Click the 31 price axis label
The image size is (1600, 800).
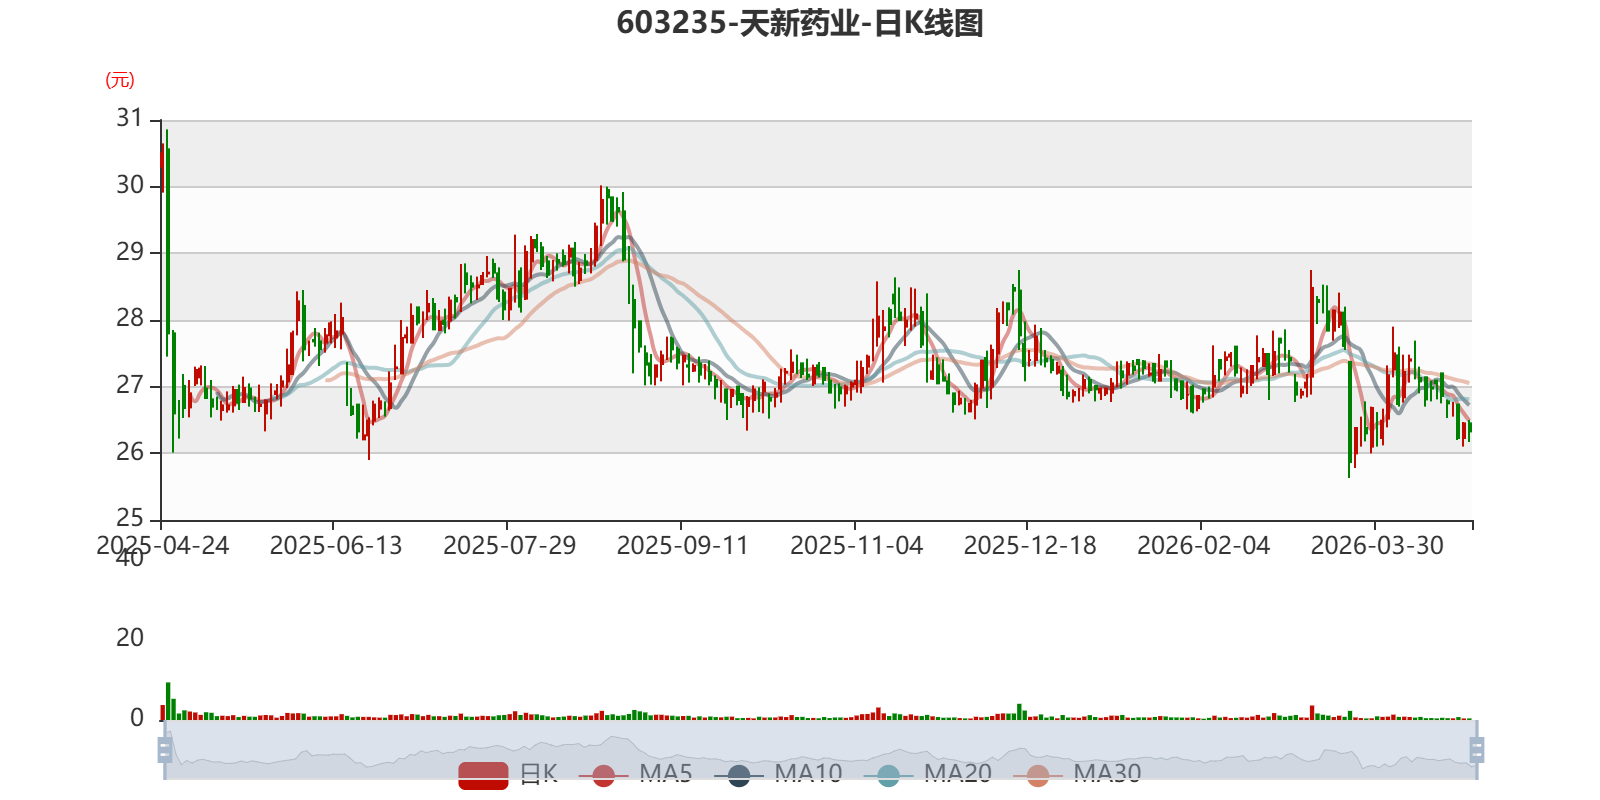pos(130,118)
